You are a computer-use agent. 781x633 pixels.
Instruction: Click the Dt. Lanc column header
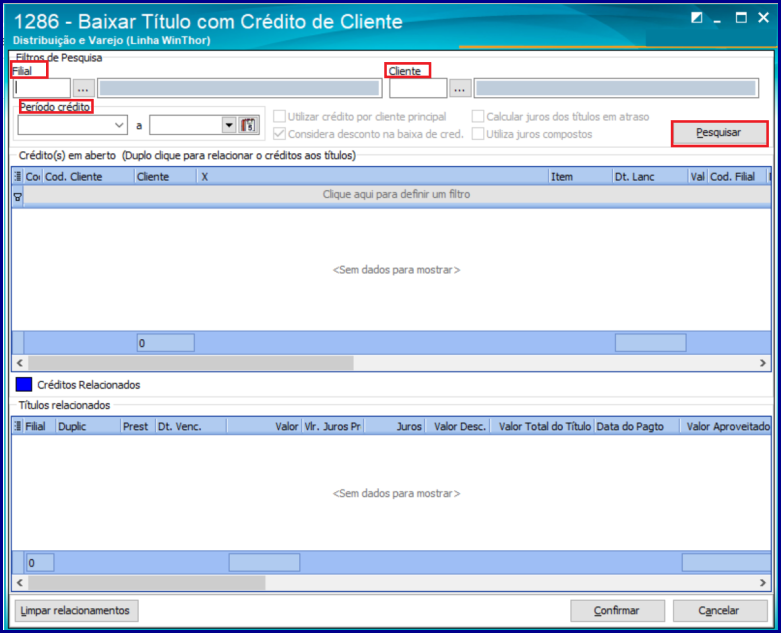tap(650, 177)
